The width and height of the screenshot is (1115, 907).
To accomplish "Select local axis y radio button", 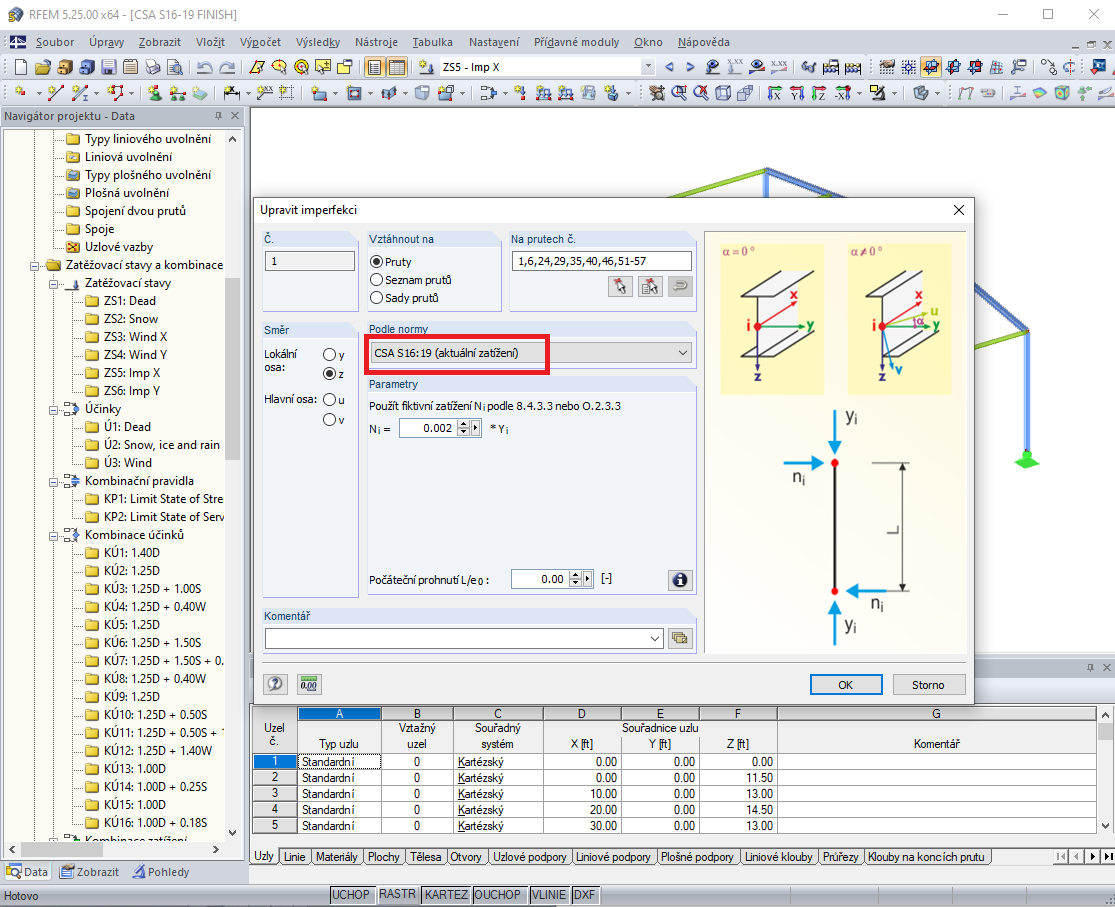I will point(329,354).
